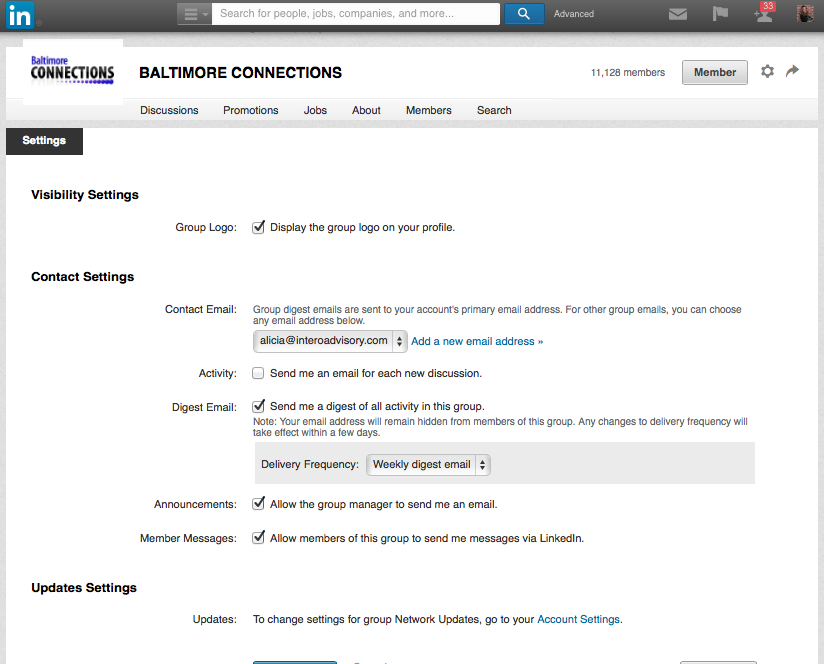Click Add a new email address link
824x664 pixels.
pos(477,341)
